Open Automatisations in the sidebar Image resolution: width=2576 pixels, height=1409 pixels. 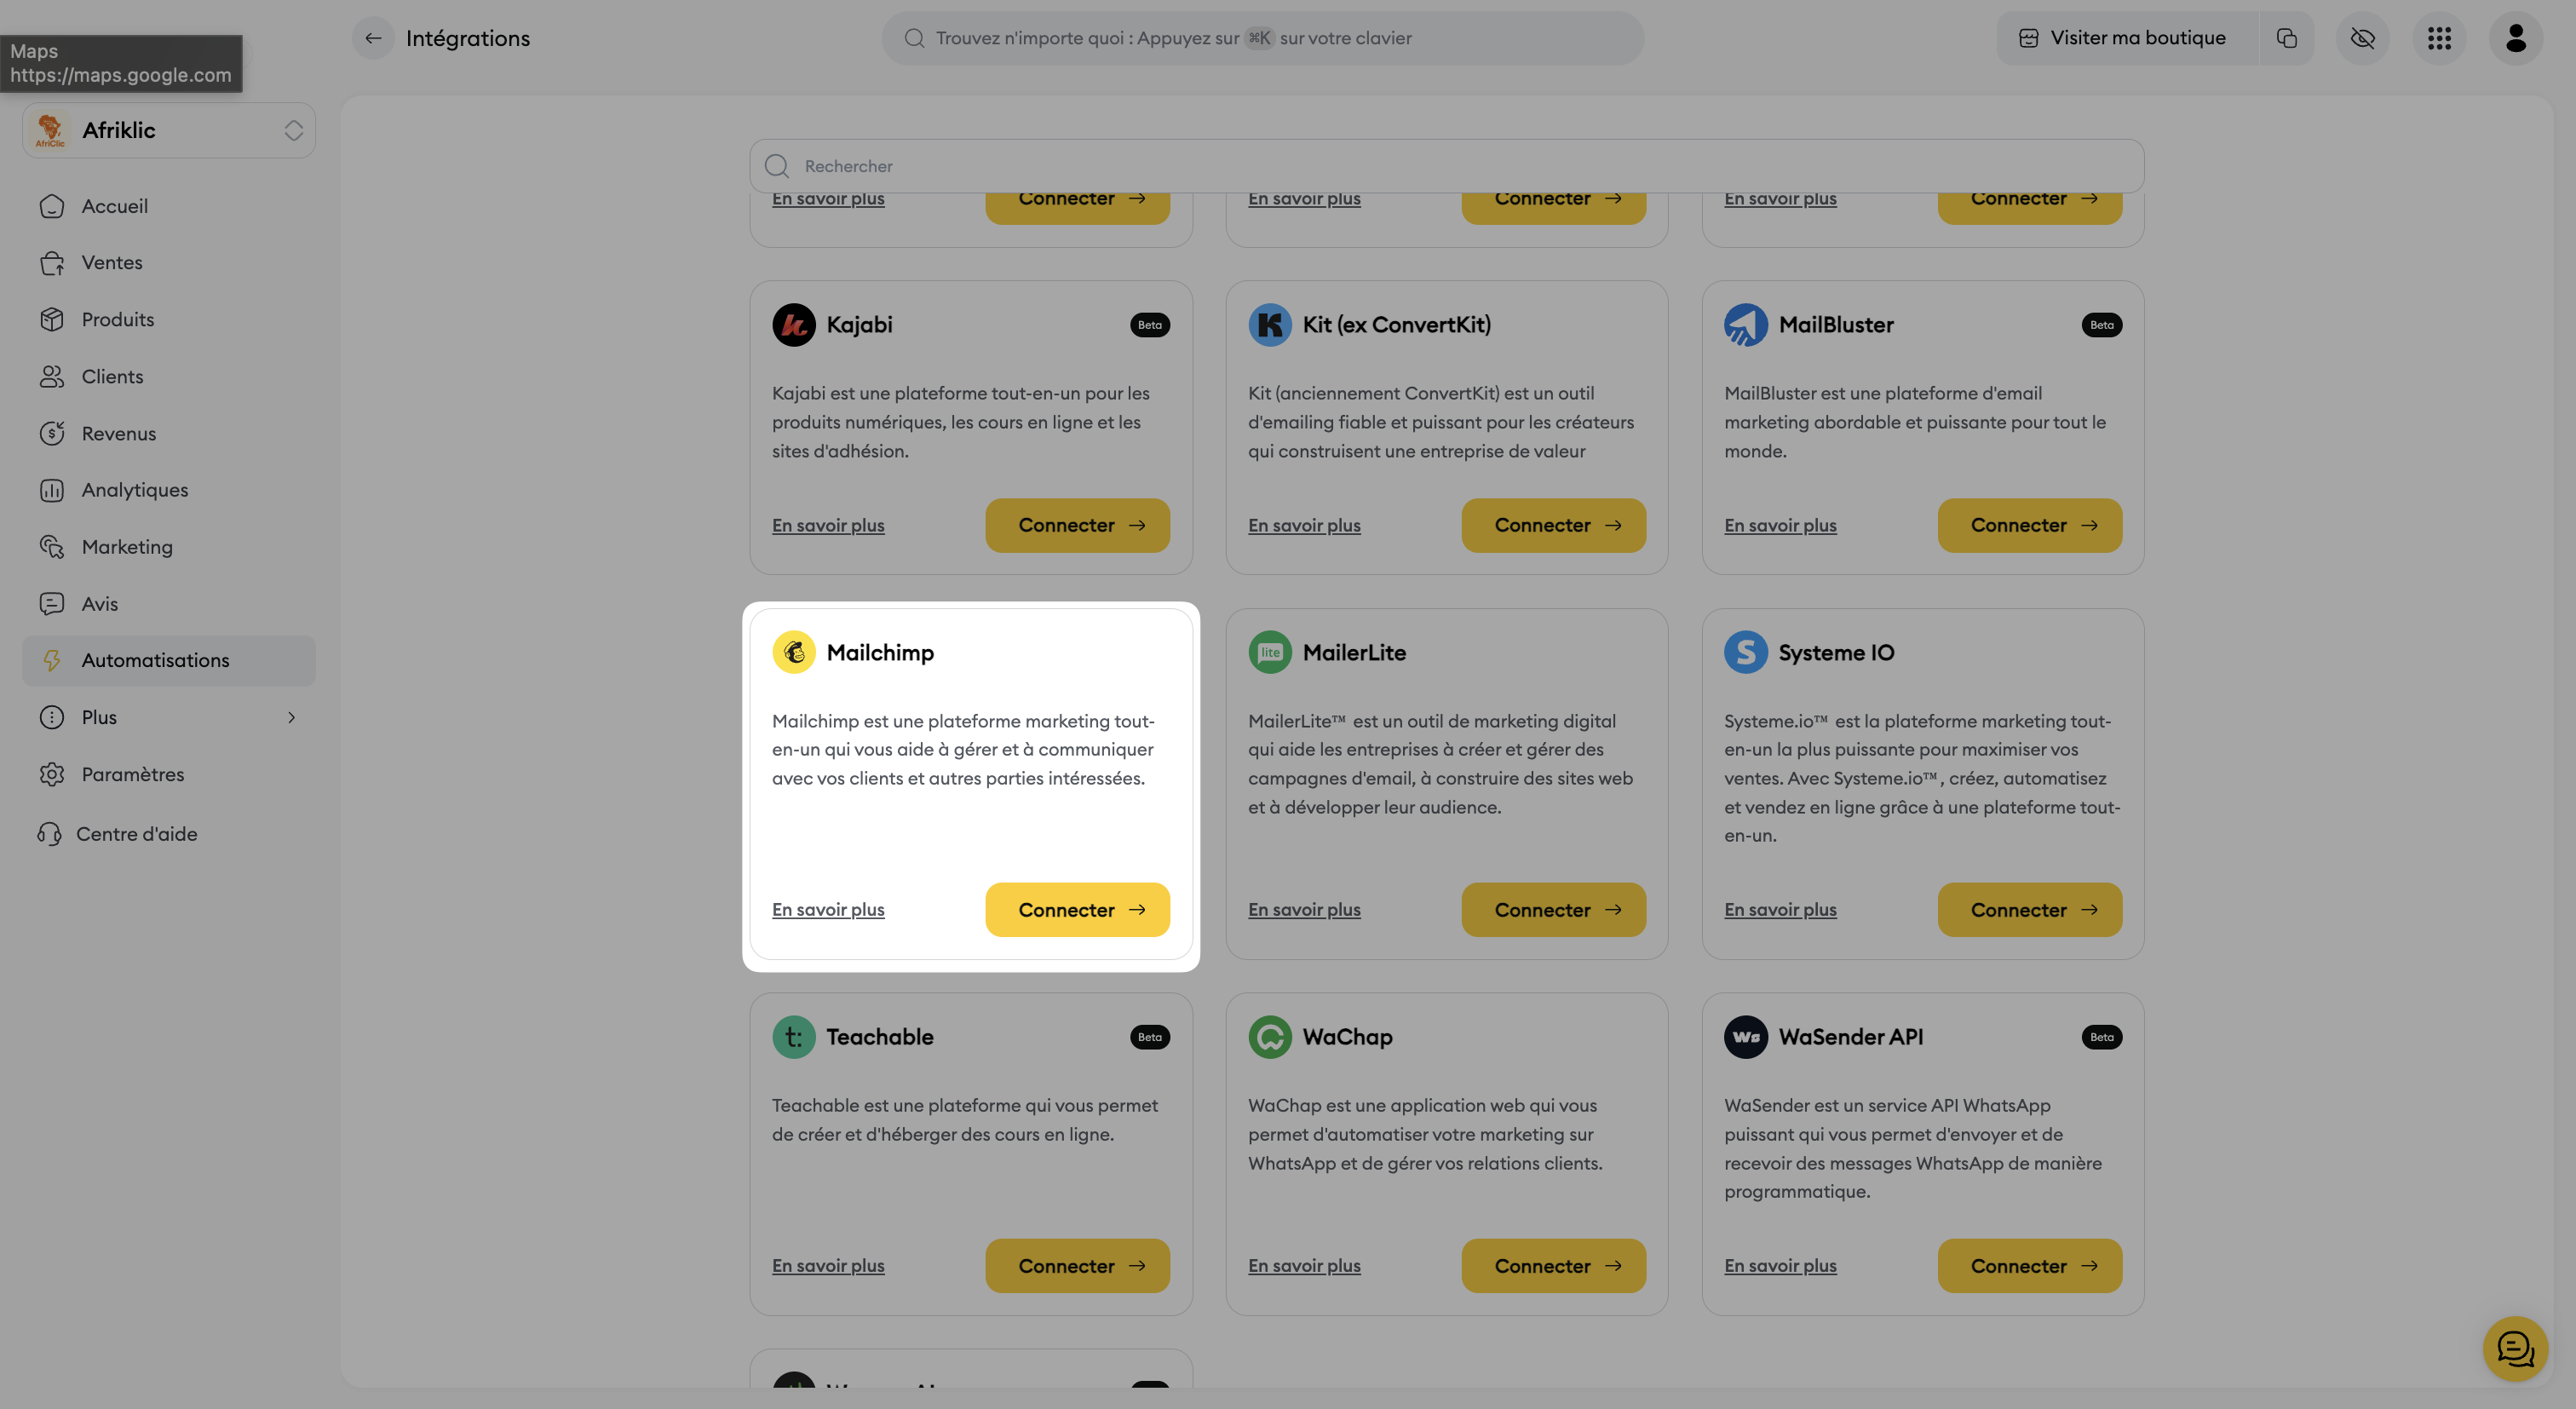pos(155,660)
